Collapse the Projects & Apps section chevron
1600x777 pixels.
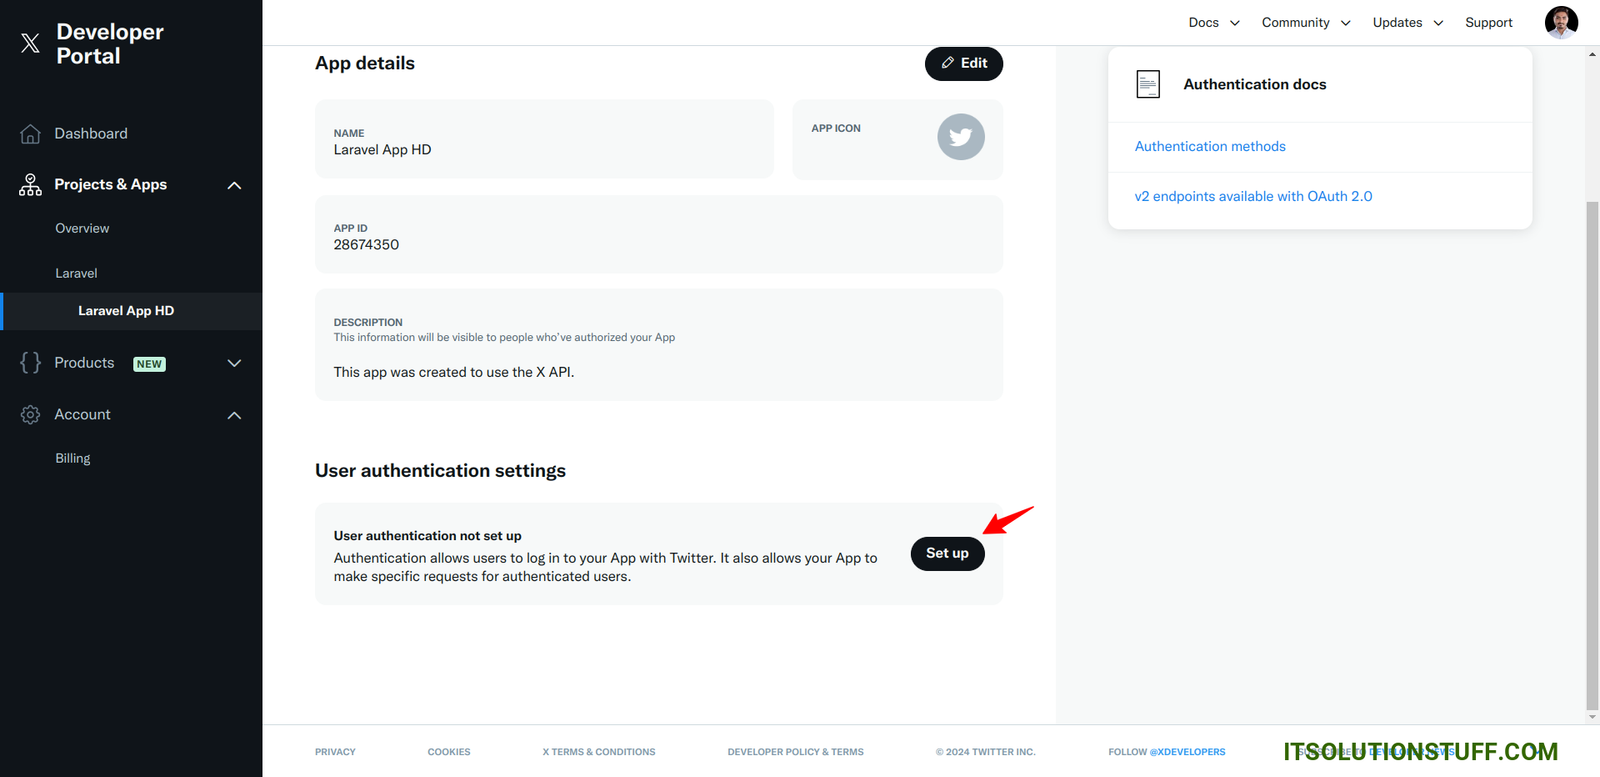(x=234, y=185)
